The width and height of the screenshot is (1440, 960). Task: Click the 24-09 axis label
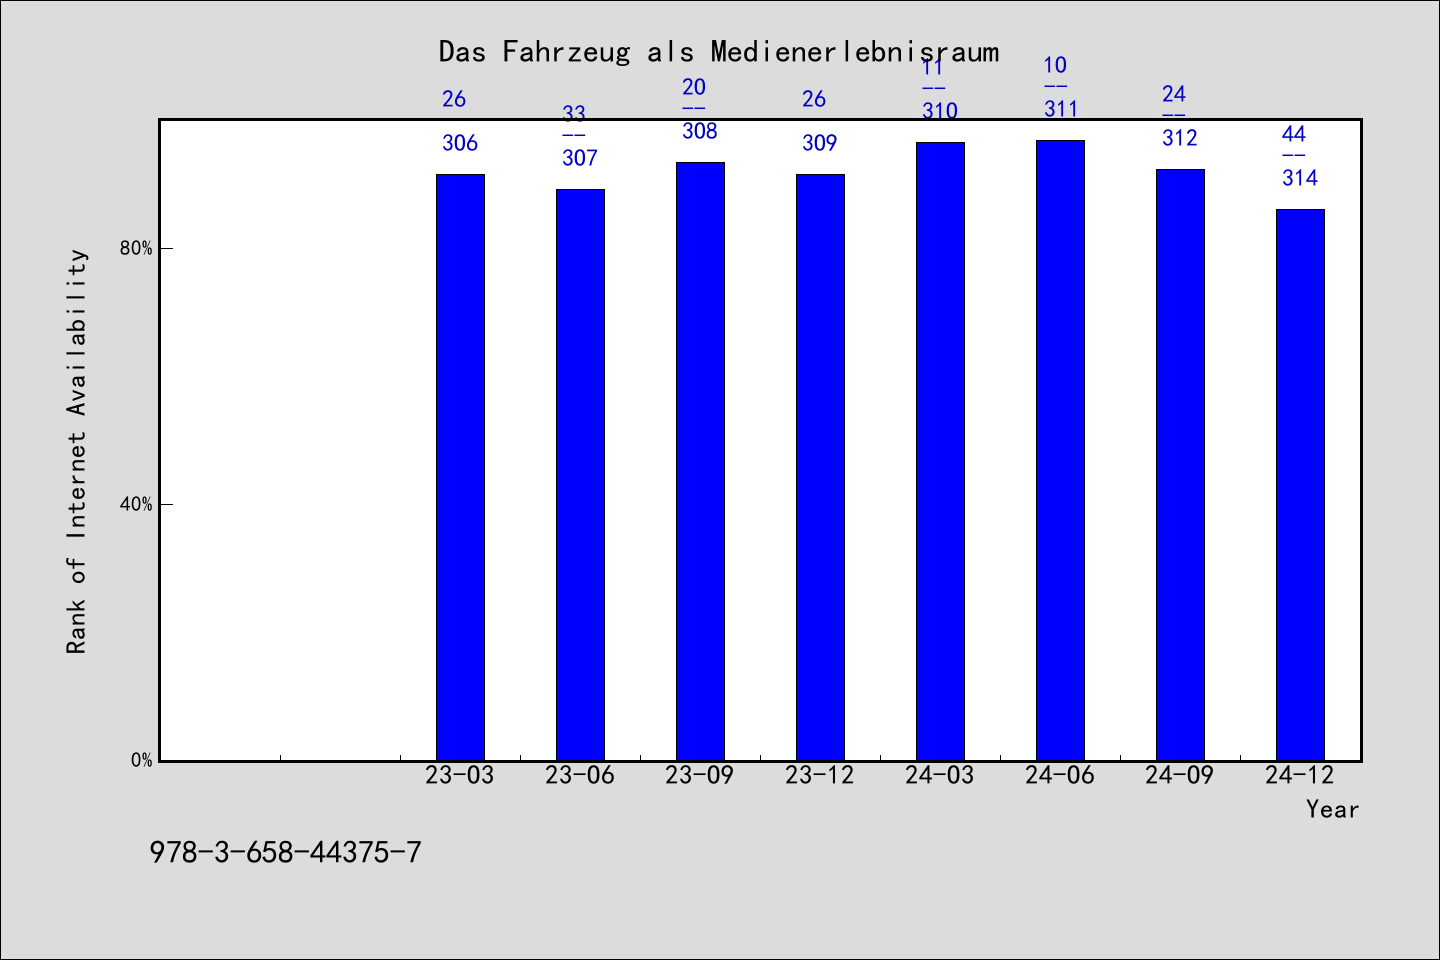click(x=1180, y=776)
